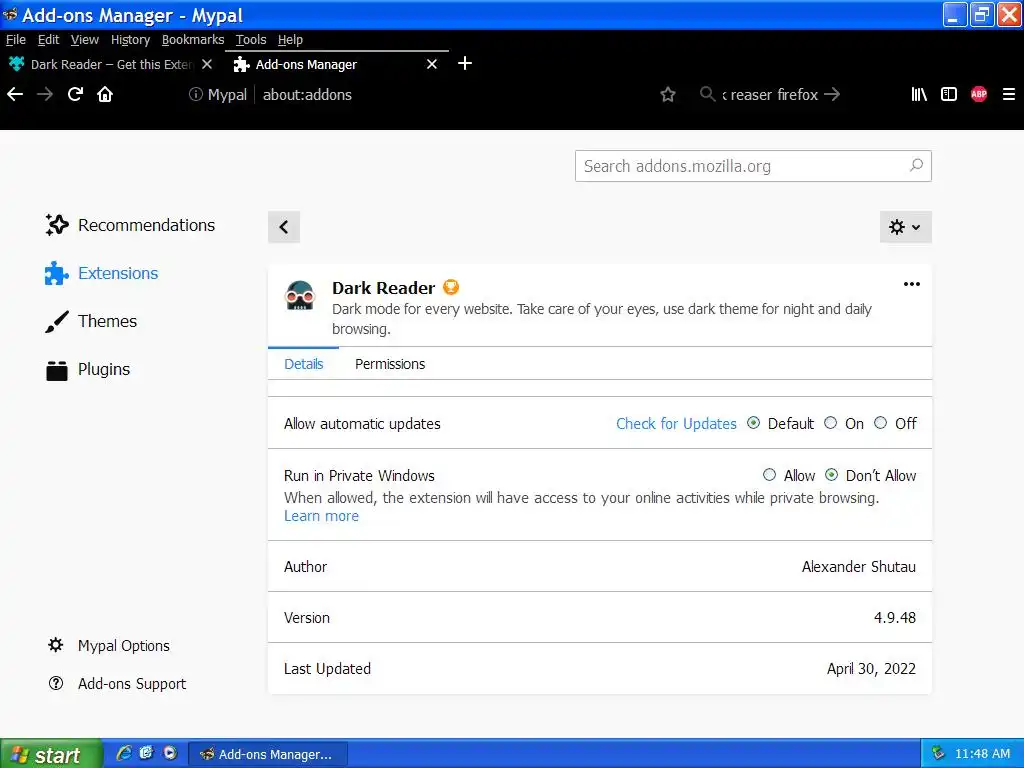Return to the extensions list via back chevron
This screenshot has height=768, width=1024.
click(284, 227)
